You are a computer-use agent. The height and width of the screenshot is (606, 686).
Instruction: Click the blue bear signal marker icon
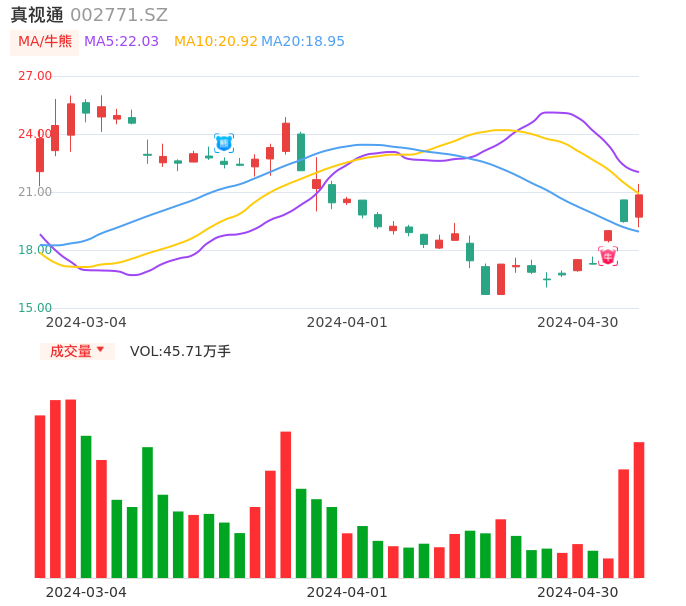(x=224, y=143)
